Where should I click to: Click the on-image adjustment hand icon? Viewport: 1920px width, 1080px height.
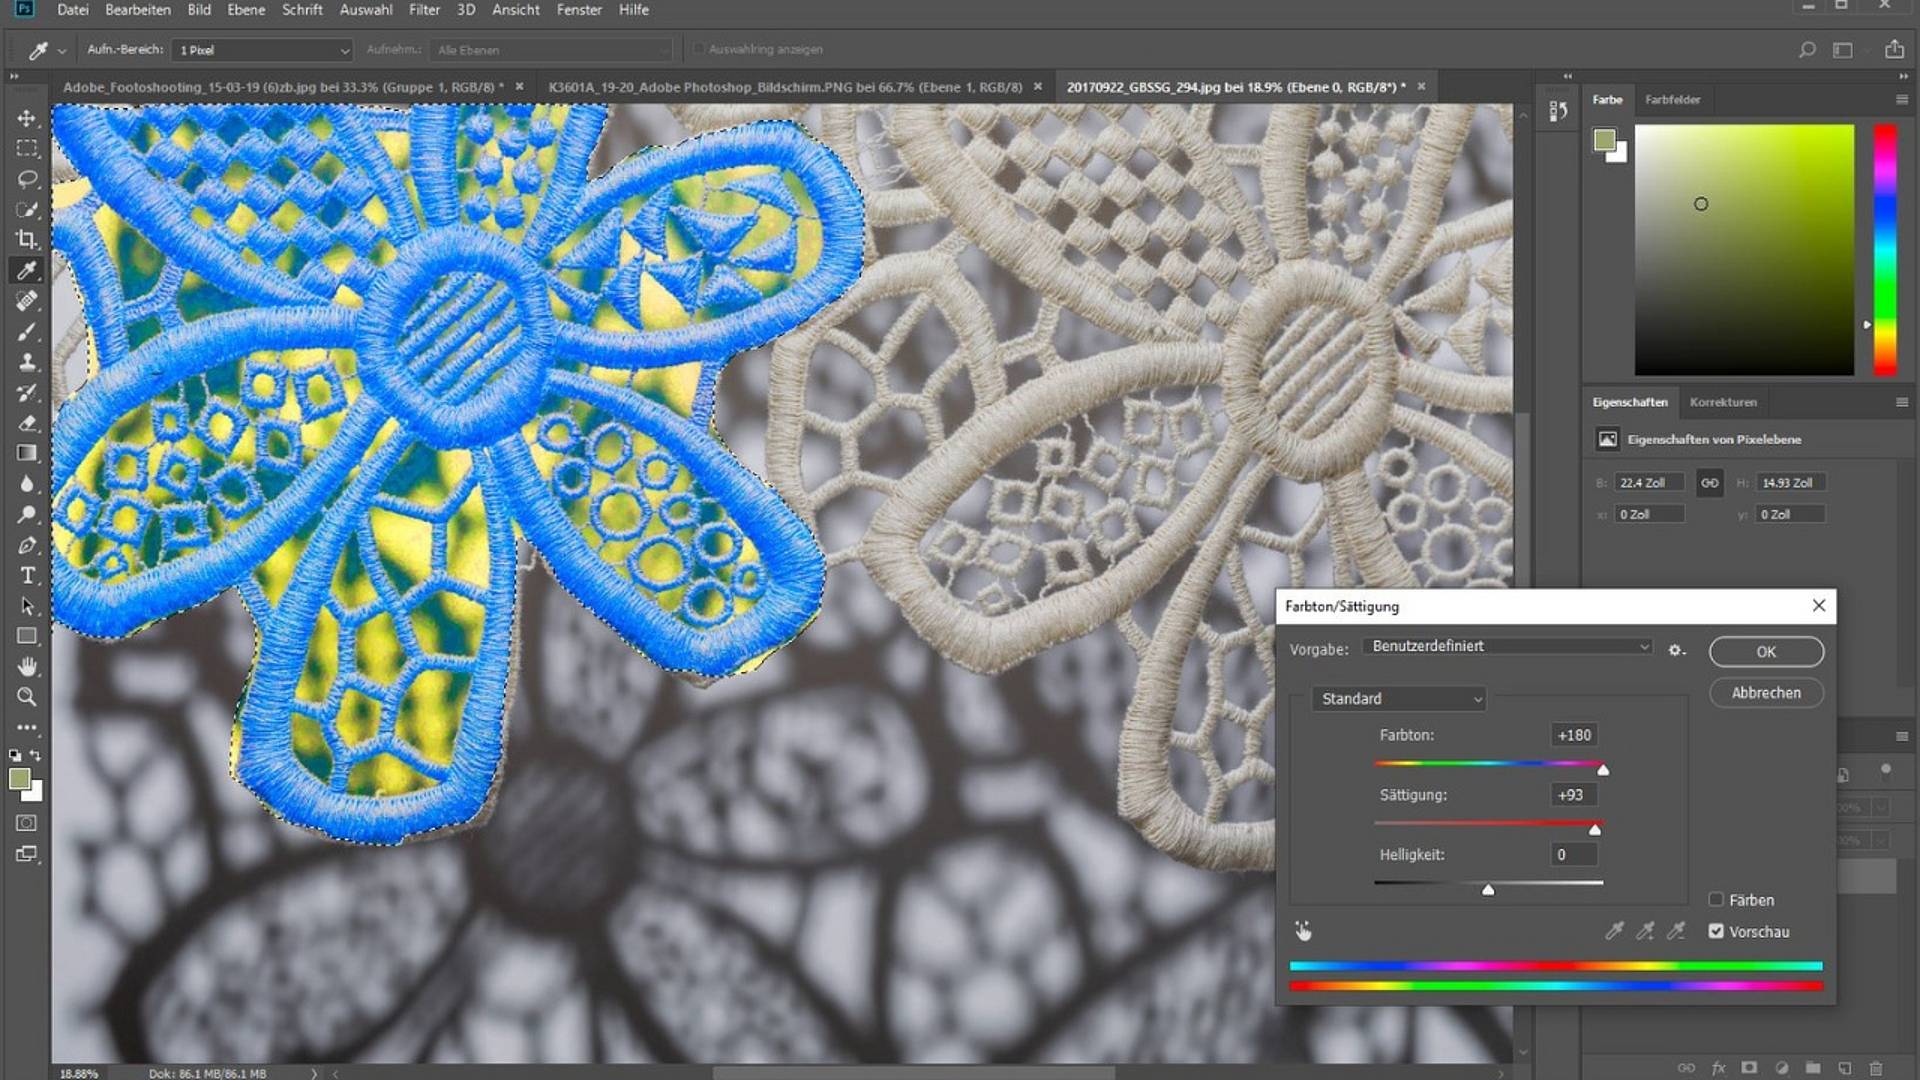click(x=1303, y=931)
